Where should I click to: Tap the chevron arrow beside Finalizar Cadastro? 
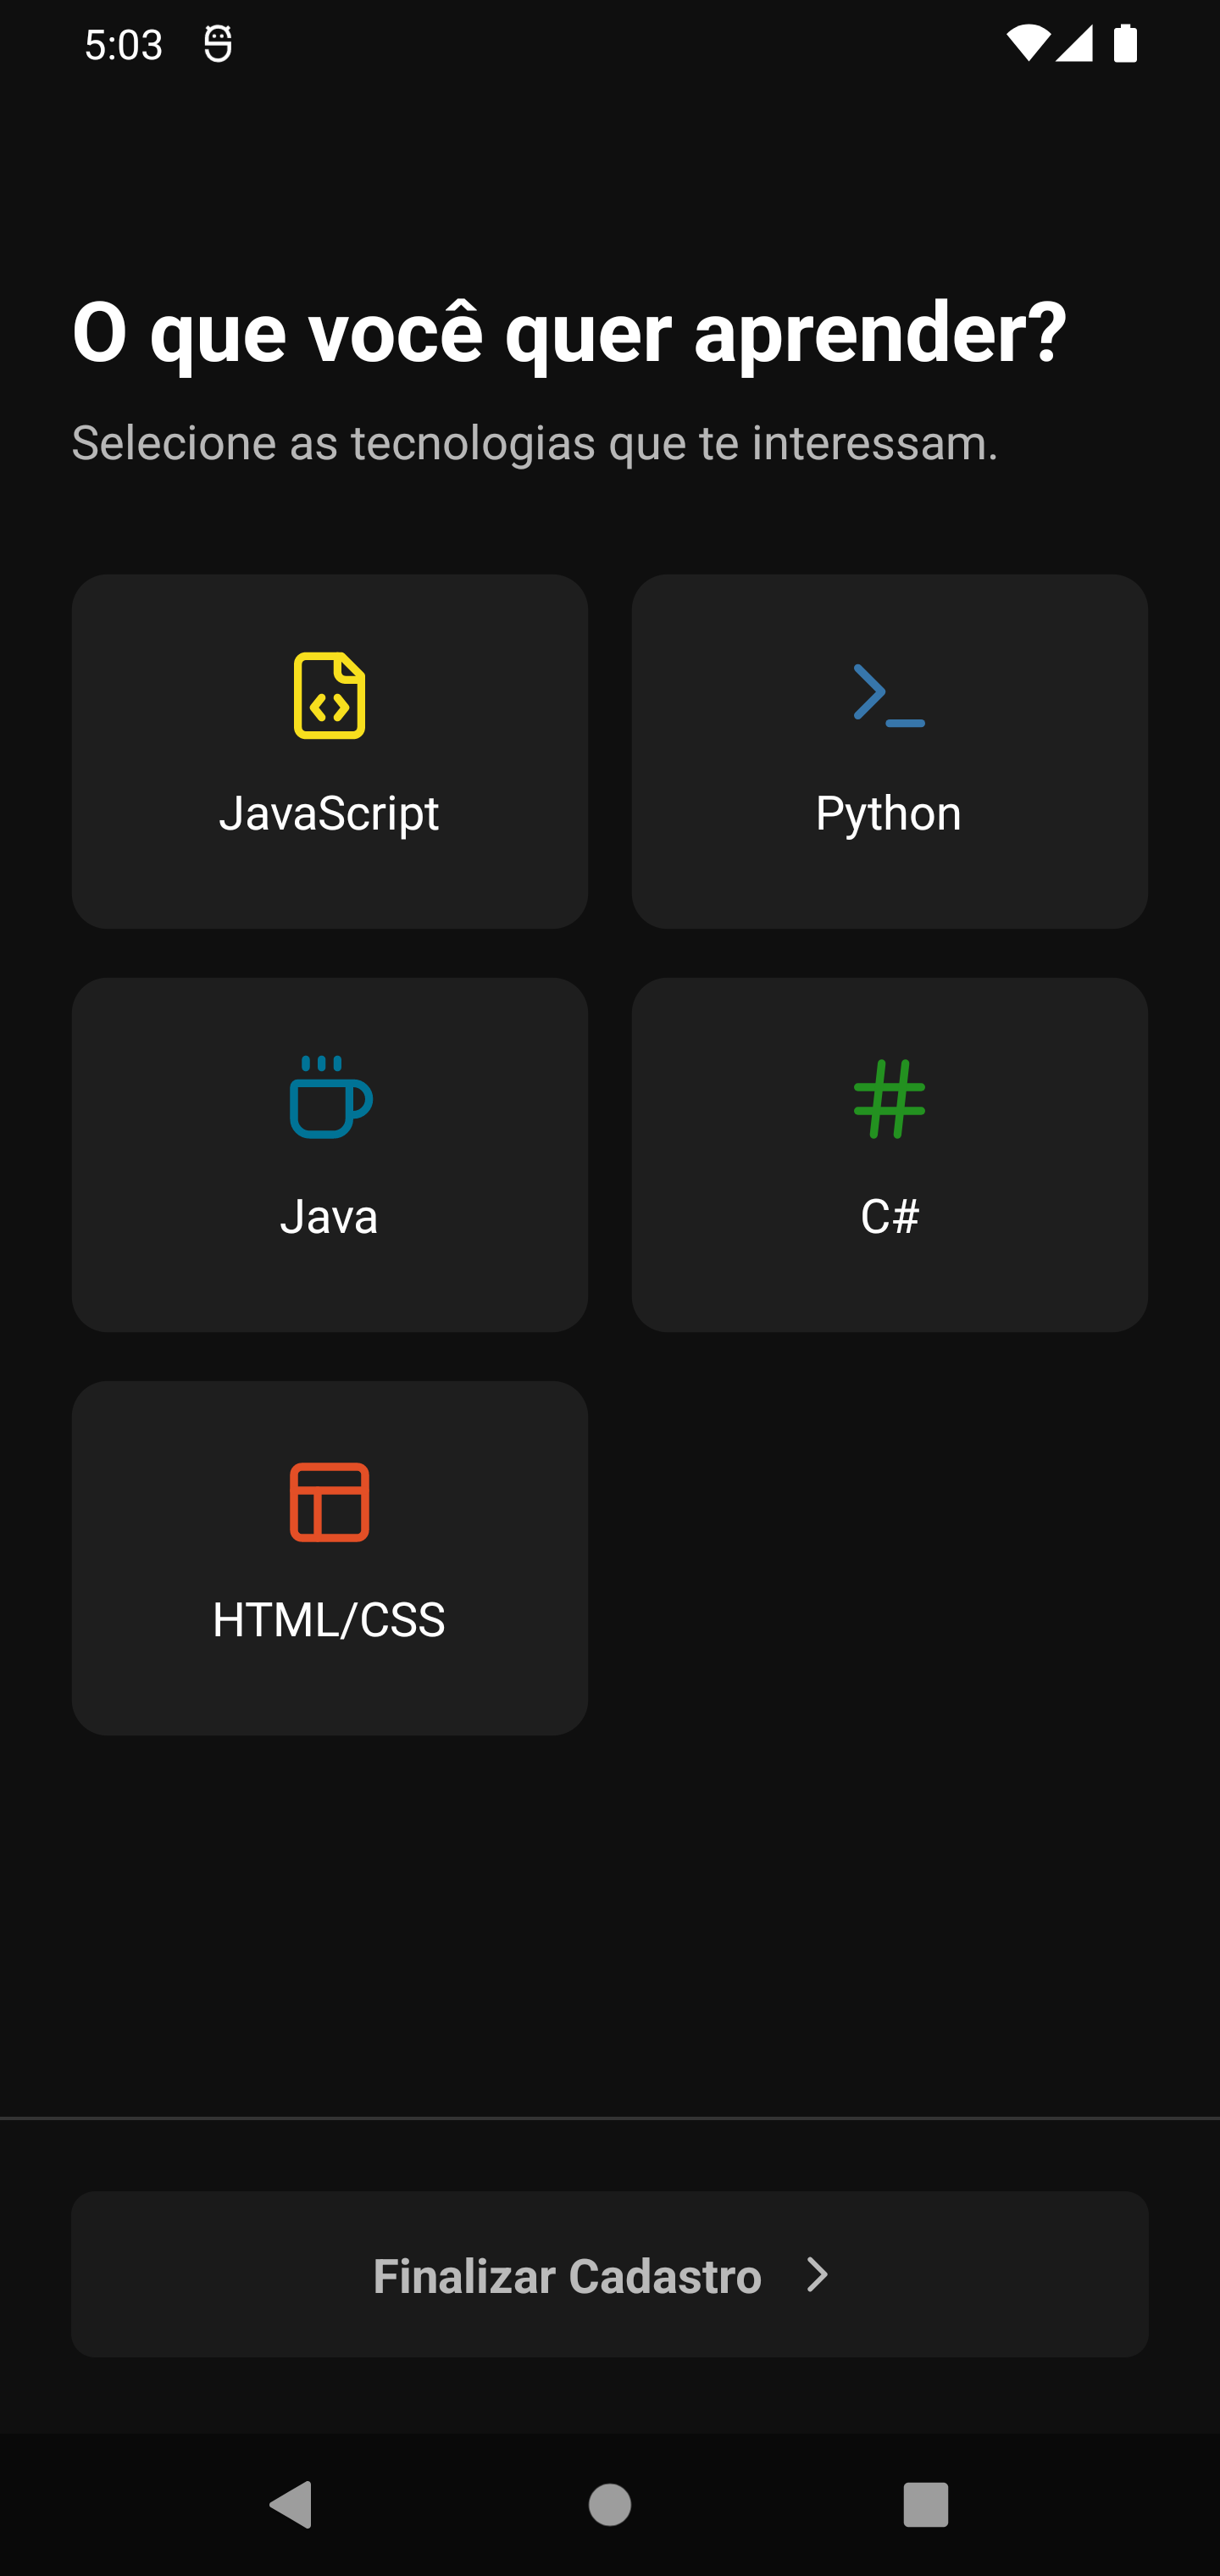coord(818,2275)
